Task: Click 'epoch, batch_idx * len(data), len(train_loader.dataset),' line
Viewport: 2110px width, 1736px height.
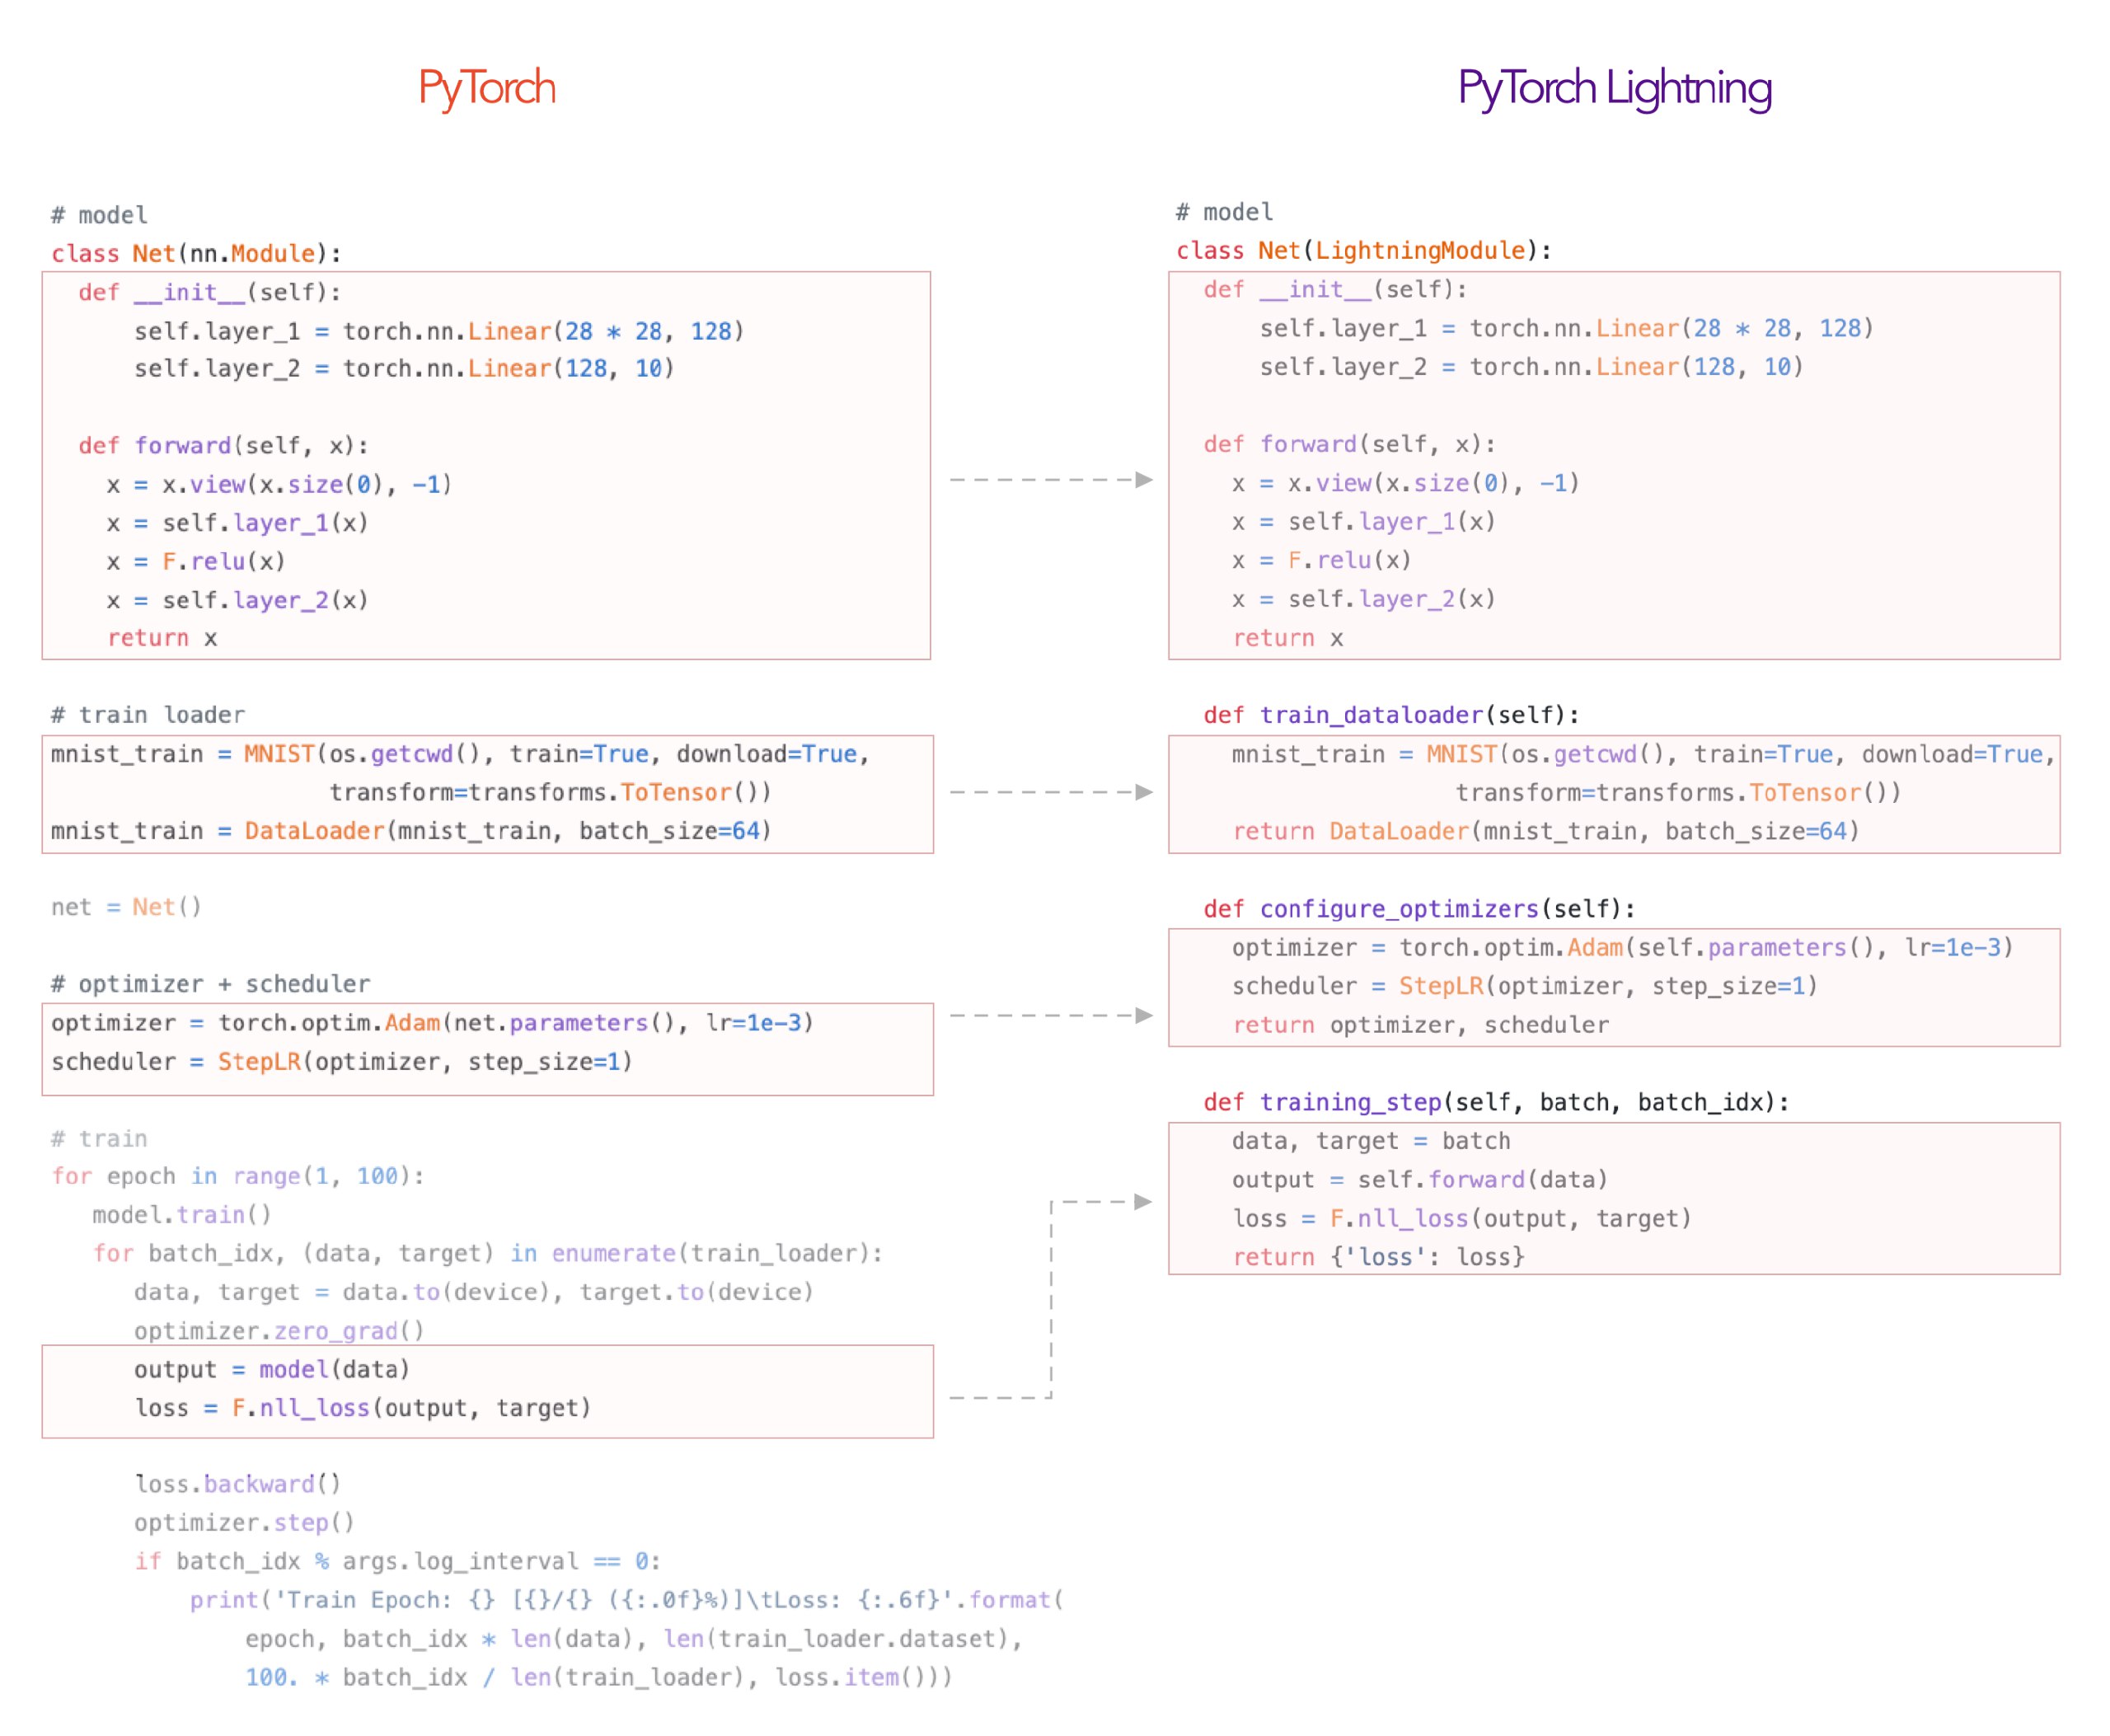Action: point(633,1639)
